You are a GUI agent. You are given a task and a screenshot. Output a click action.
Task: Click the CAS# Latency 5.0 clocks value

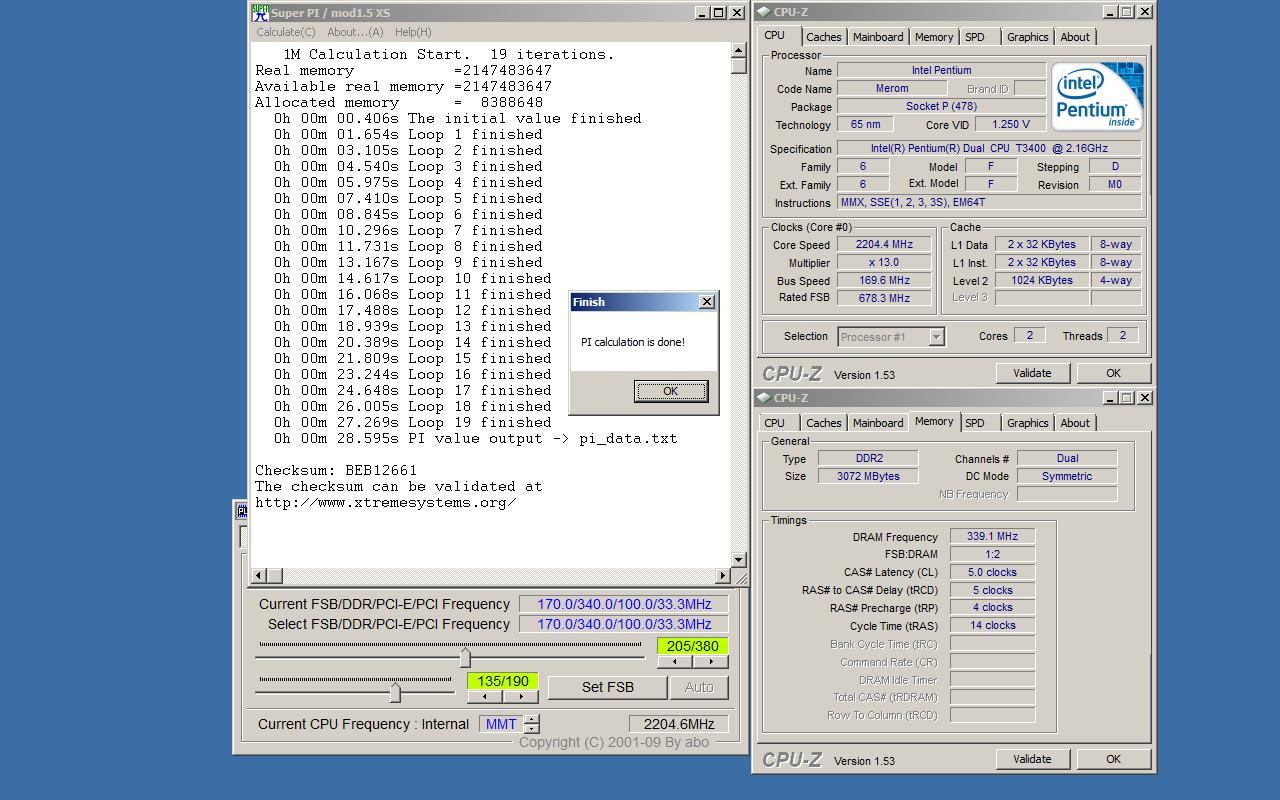[992, 573]
